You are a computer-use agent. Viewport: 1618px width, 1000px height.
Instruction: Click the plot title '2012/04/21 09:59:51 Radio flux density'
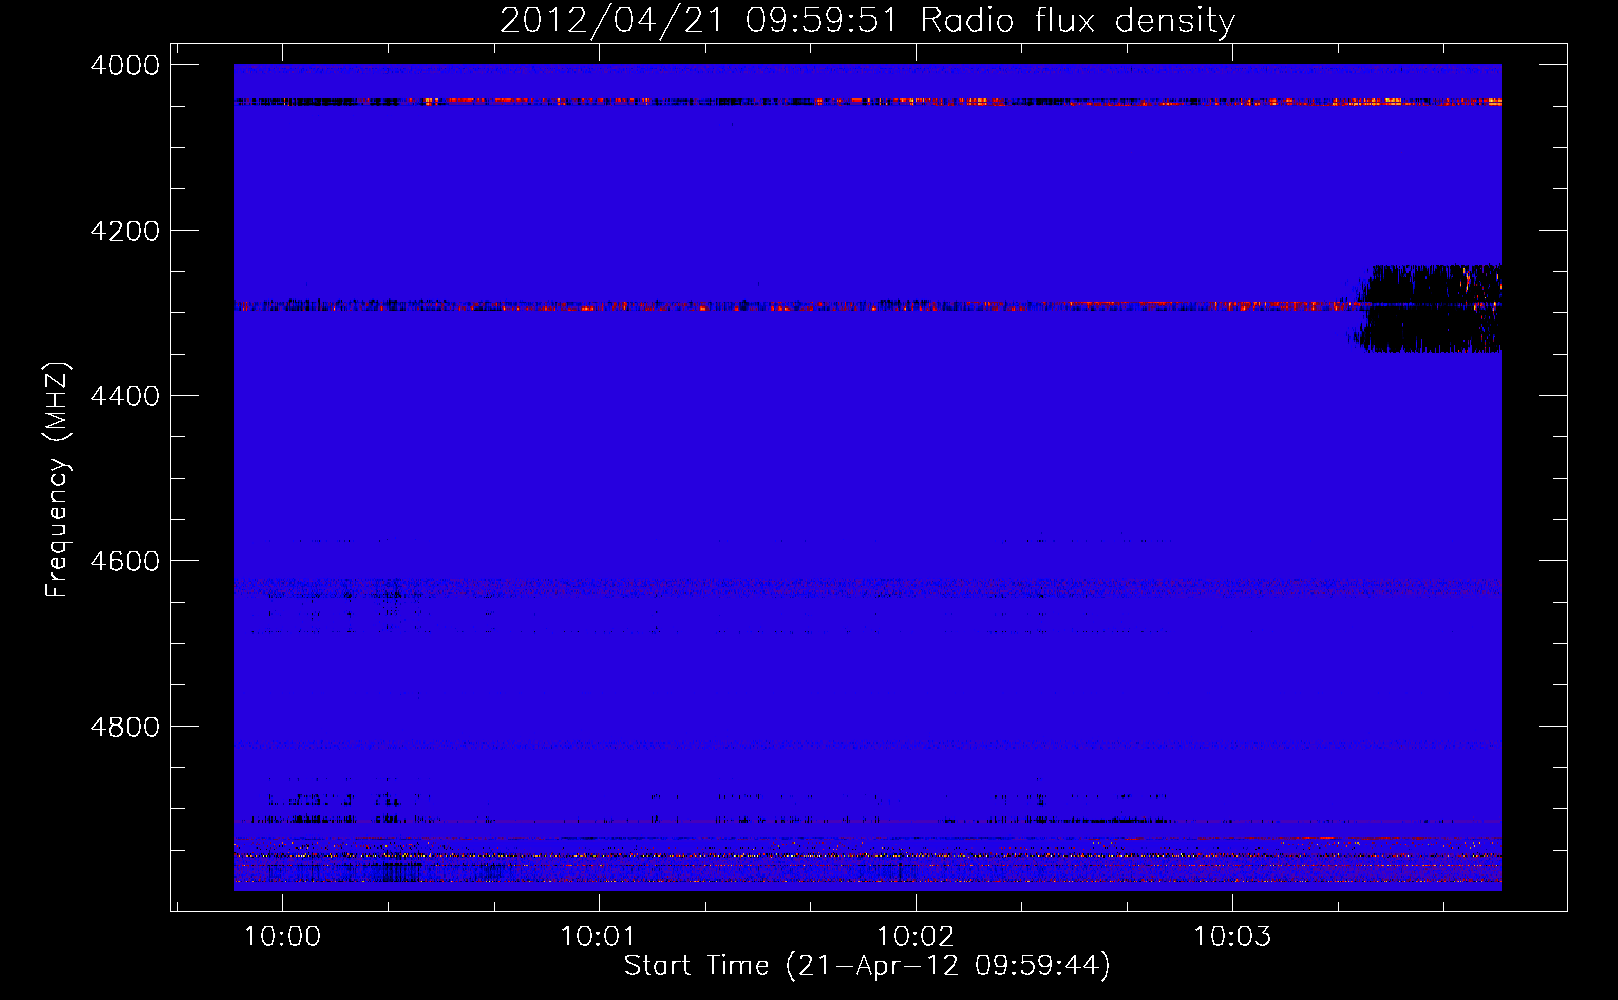click(867, 20)
